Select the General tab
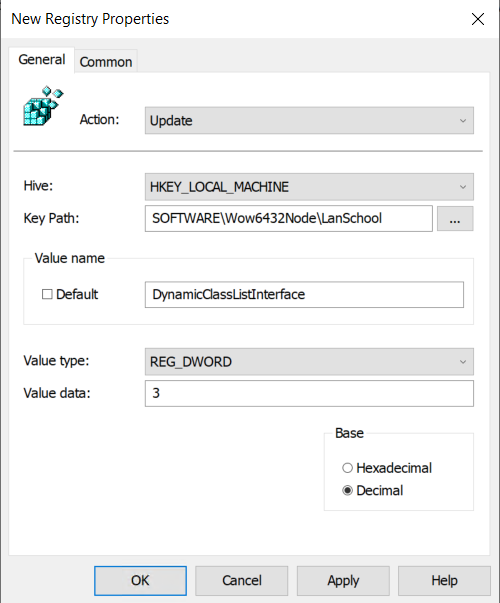The width and height of the screenshot is (500, 603). tap(42, 60)
